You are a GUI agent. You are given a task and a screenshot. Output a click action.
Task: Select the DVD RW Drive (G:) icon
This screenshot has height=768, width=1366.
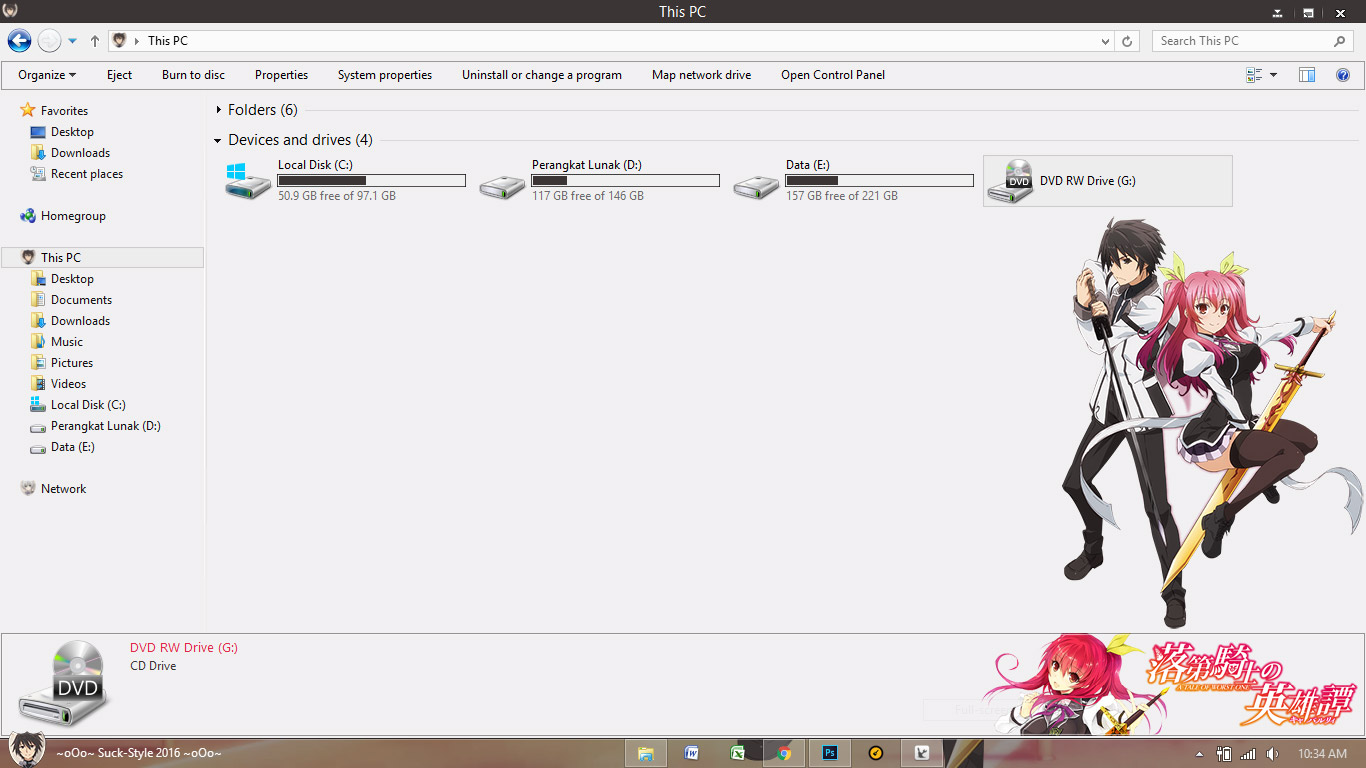click(1010, 181)
